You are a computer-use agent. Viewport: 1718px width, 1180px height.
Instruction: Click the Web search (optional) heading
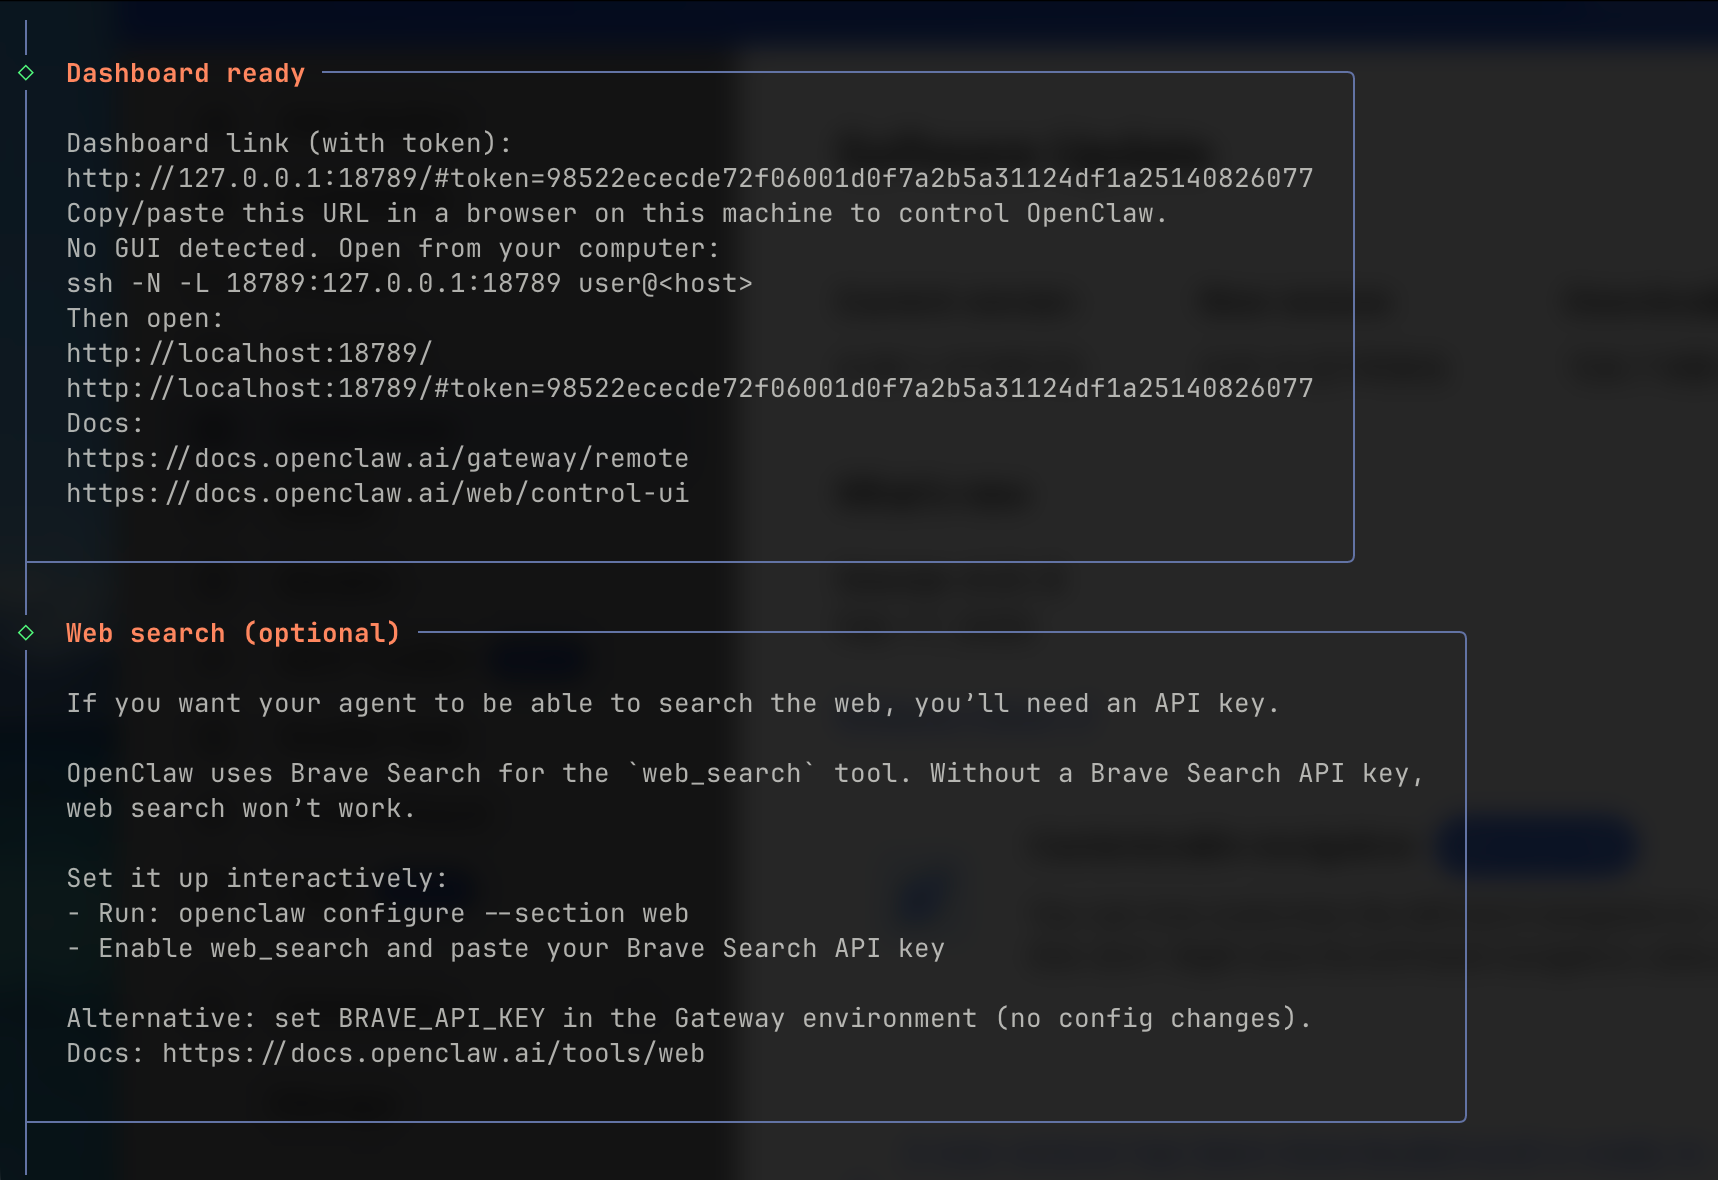click(232, 634)
